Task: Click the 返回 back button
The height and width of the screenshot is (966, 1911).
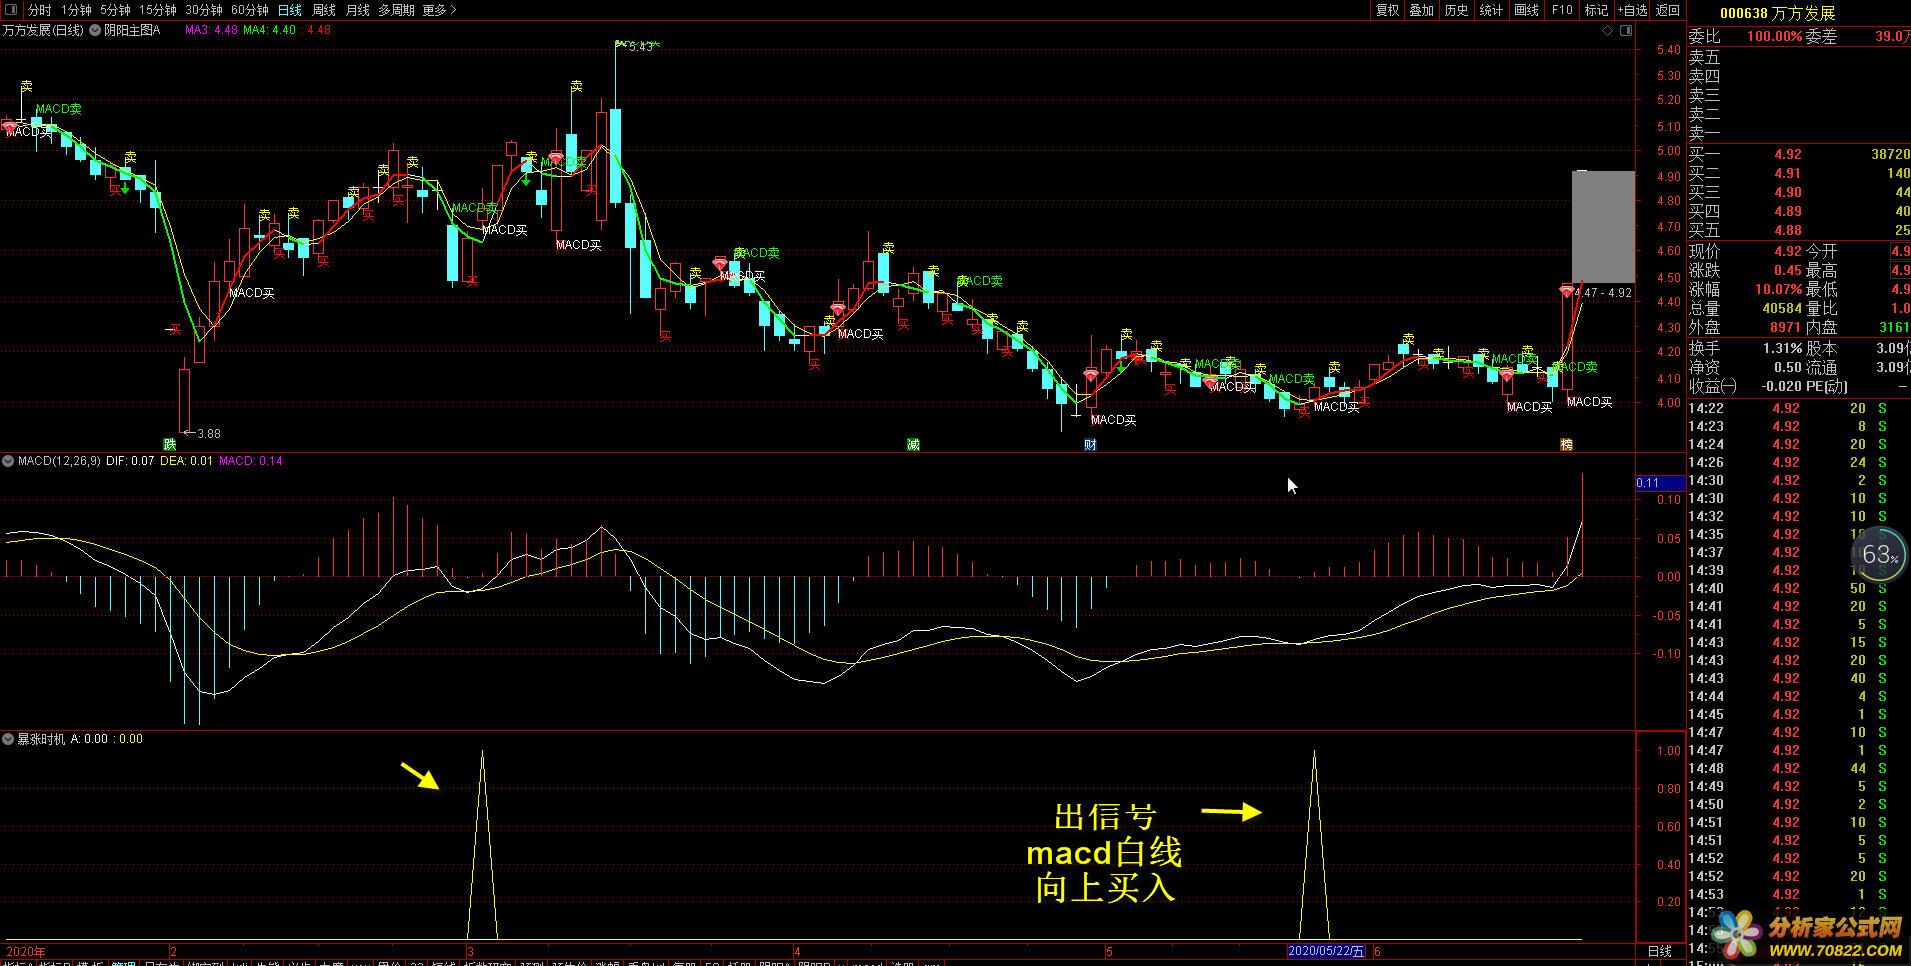Action: point(1668,10)
